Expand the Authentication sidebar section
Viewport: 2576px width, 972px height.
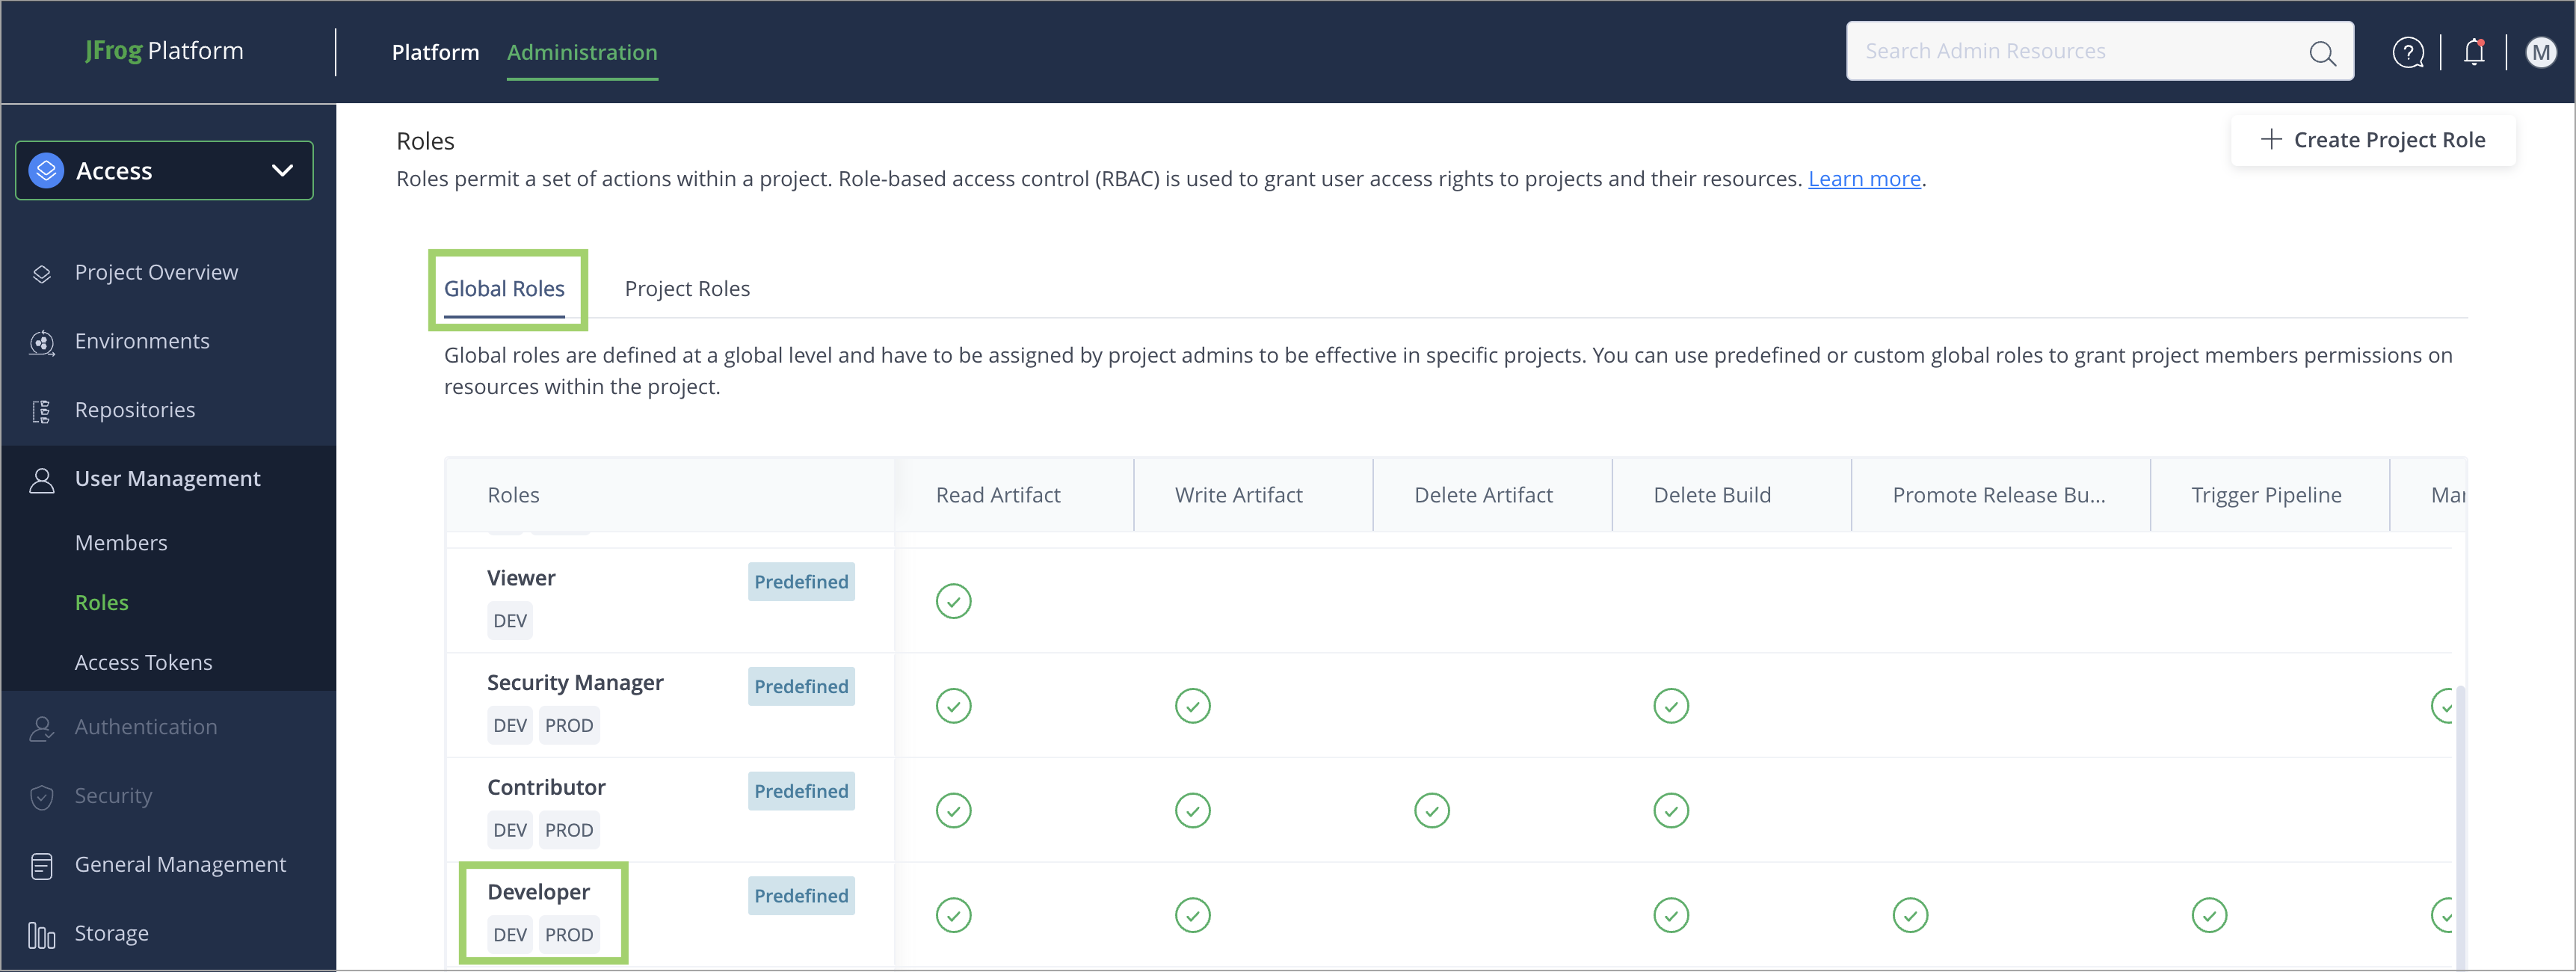coord(145,727)
